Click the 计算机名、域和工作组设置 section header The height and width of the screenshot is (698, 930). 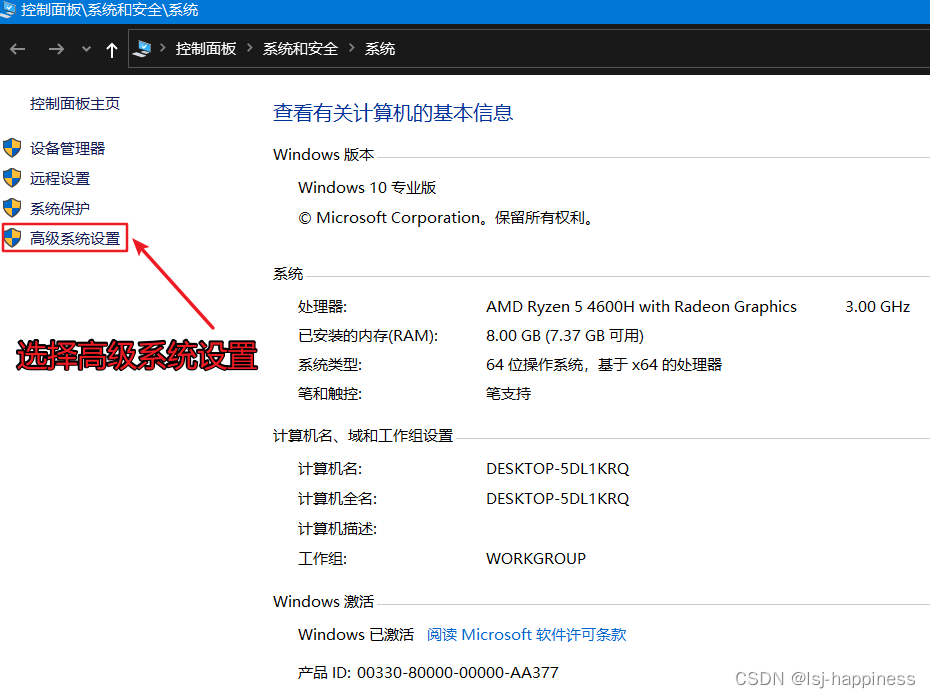363,436
